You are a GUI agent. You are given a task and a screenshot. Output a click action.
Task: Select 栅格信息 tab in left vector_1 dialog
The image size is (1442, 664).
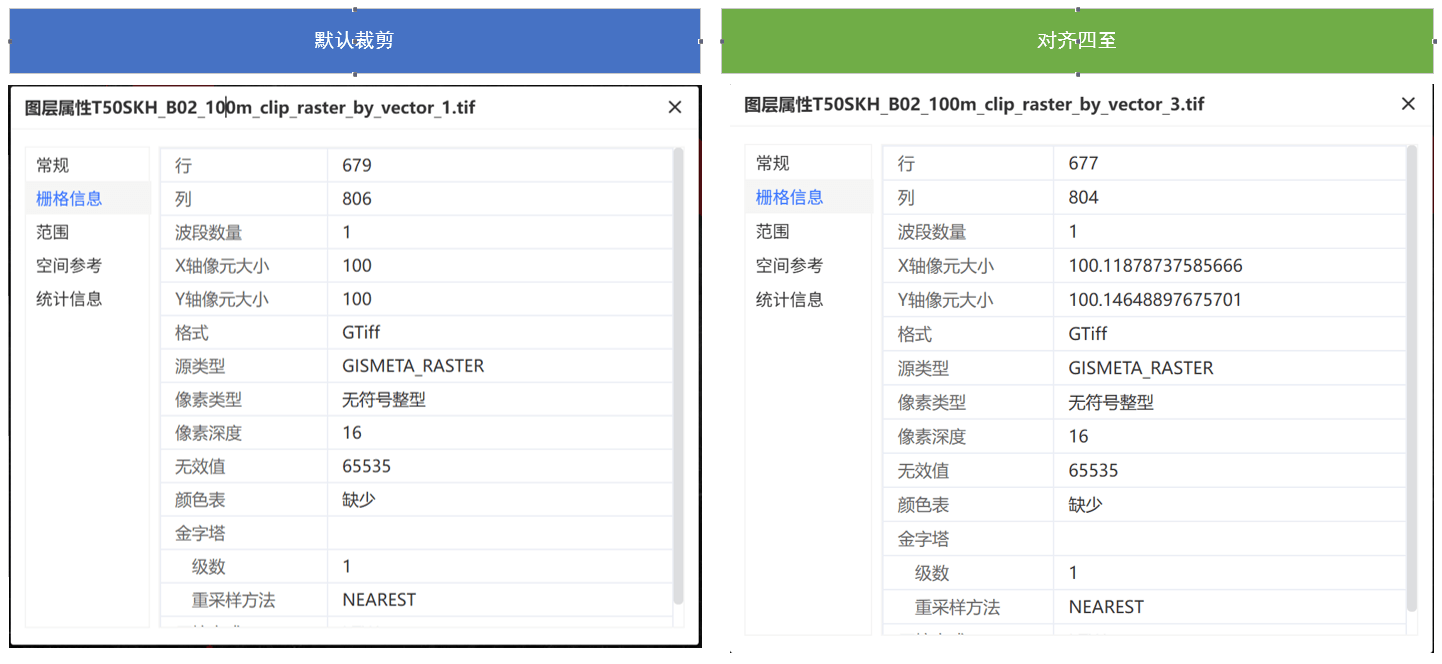[69, 198]
